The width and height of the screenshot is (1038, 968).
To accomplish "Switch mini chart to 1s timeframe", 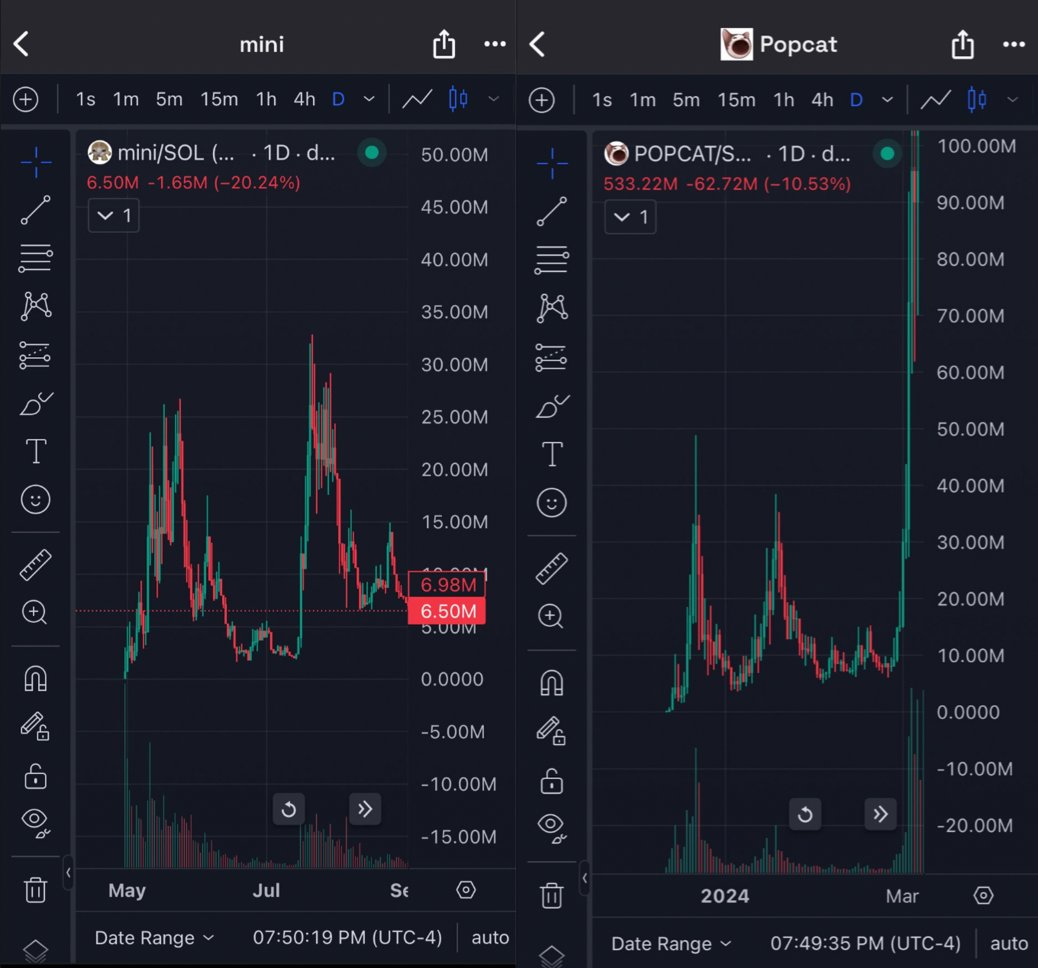I will pos(85,99).
